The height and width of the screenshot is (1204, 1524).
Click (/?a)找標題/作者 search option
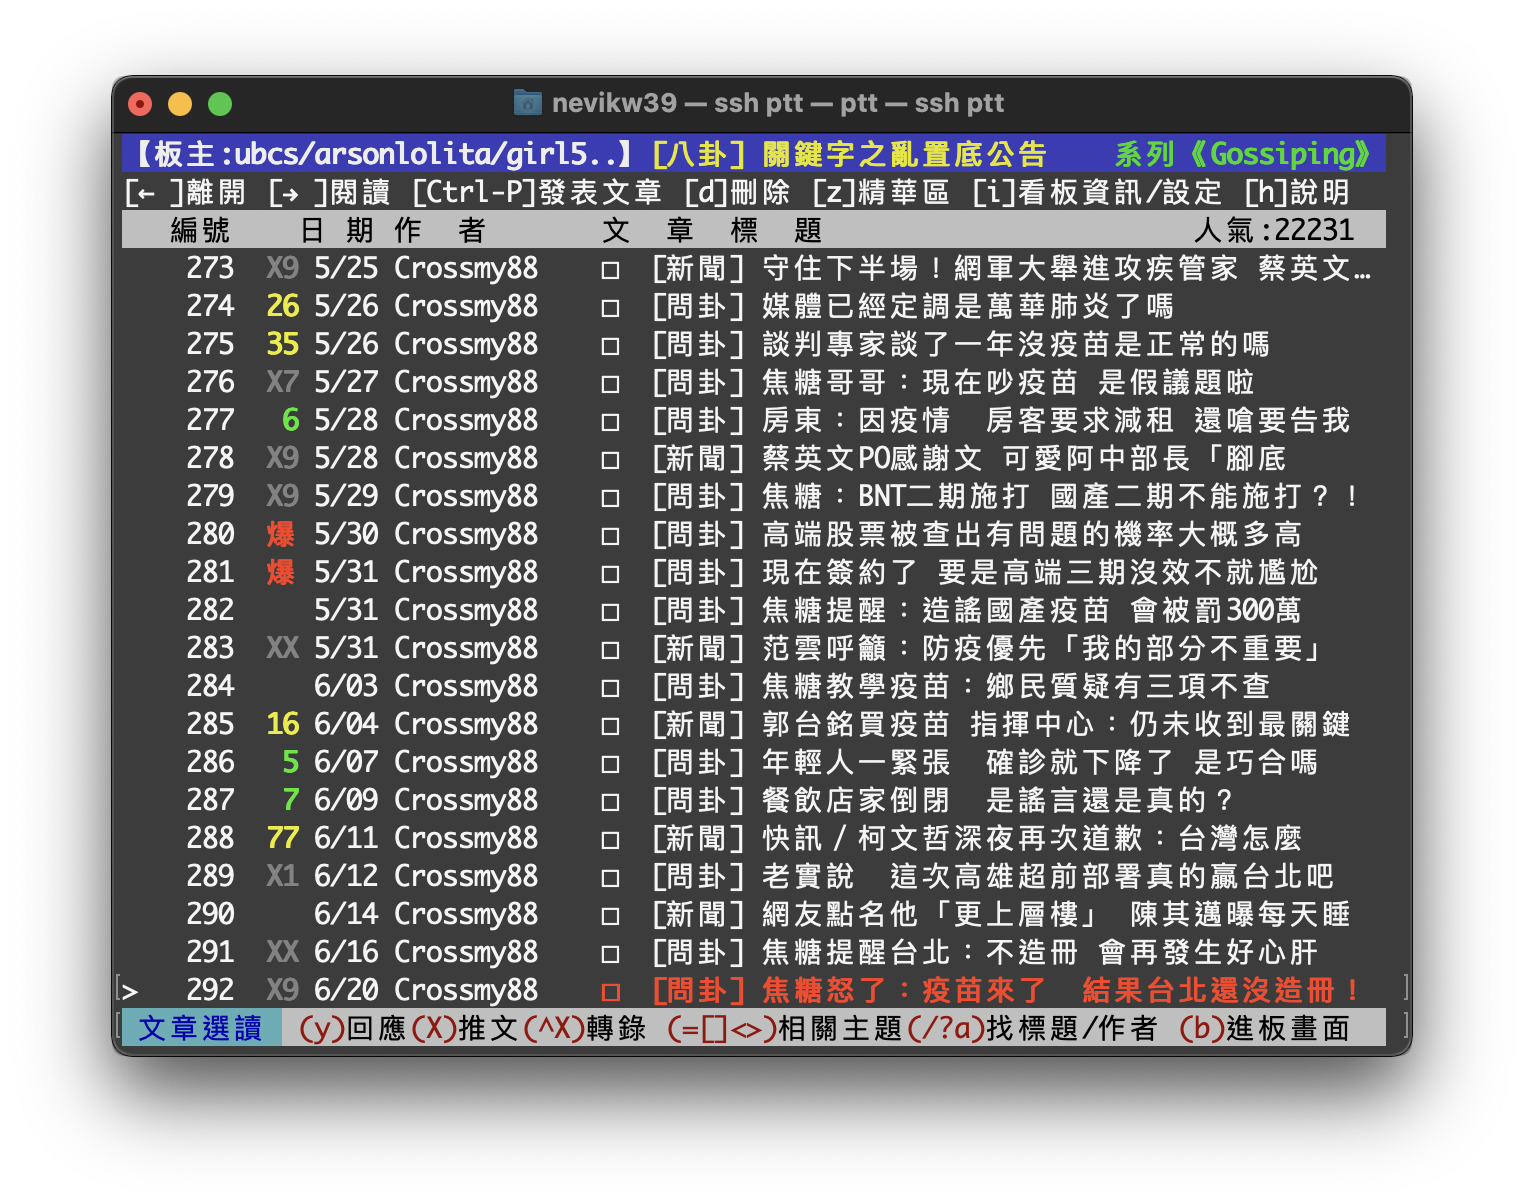pyautogui.click(x=1033, y=1028)
